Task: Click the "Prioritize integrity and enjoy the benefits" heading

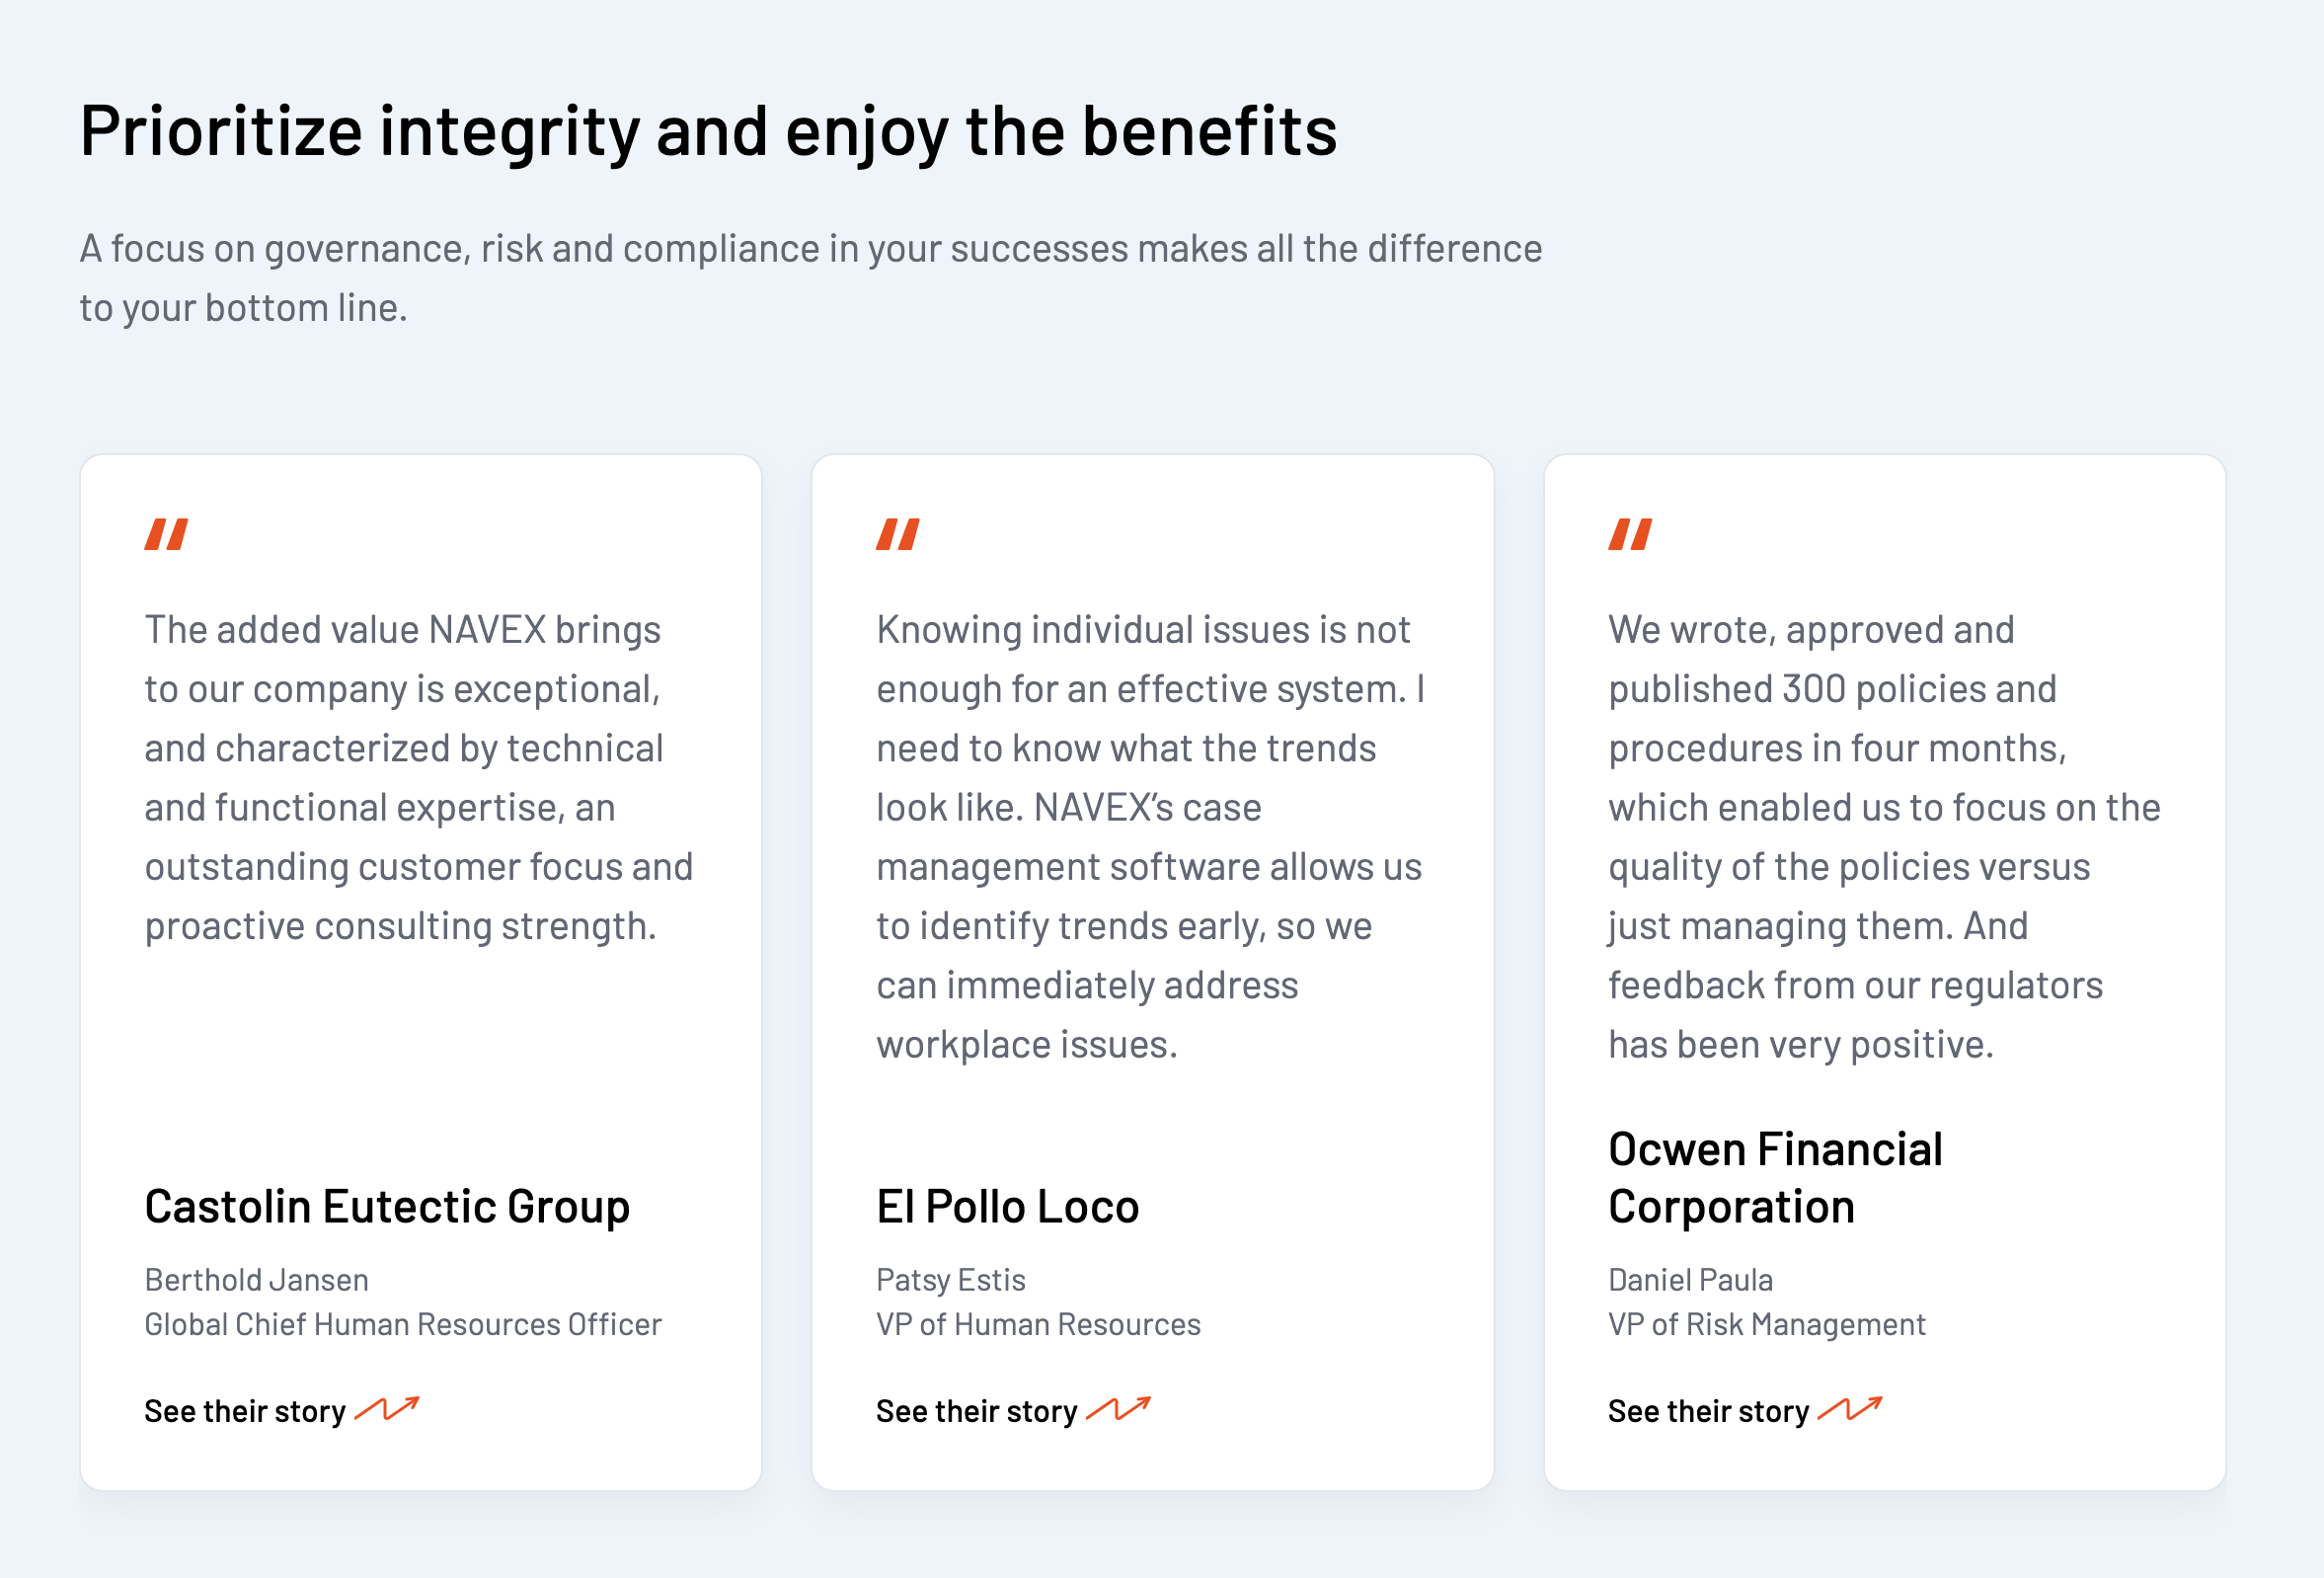Action: (708, 131)
